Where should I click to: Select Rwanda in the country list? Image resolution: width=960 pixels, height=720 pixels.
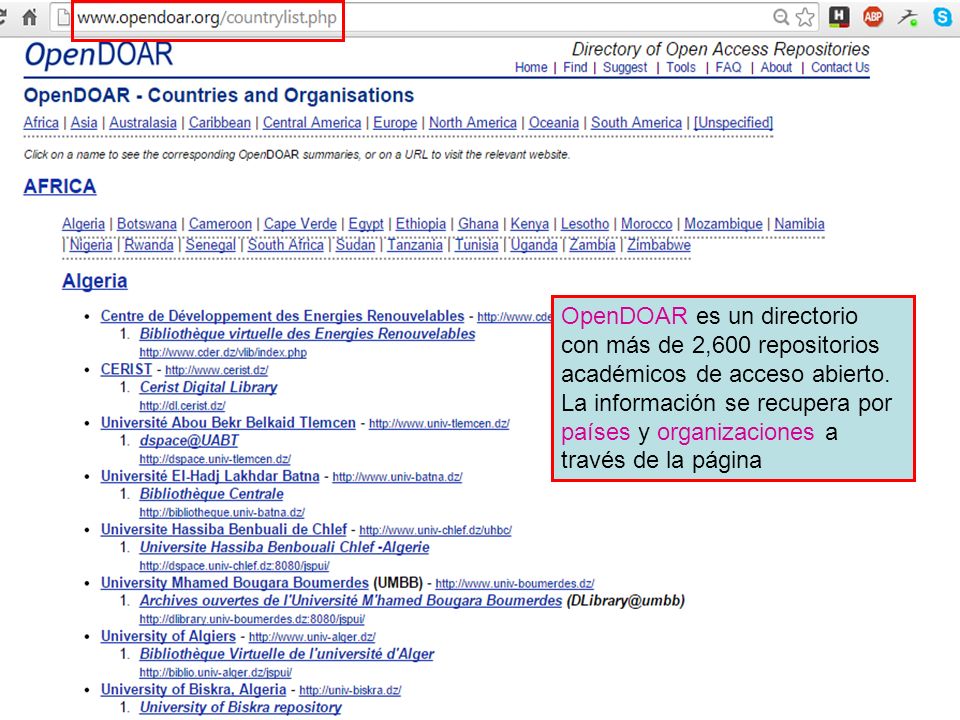tap(149, 245)
